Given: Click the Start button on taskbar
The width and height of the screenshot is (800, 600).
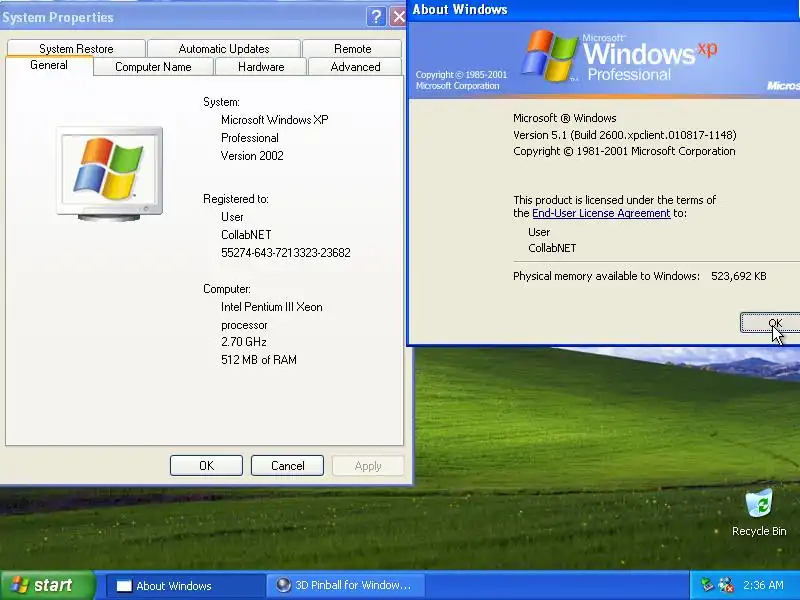Looking at the screenshot, I should [x=48, y=585].
